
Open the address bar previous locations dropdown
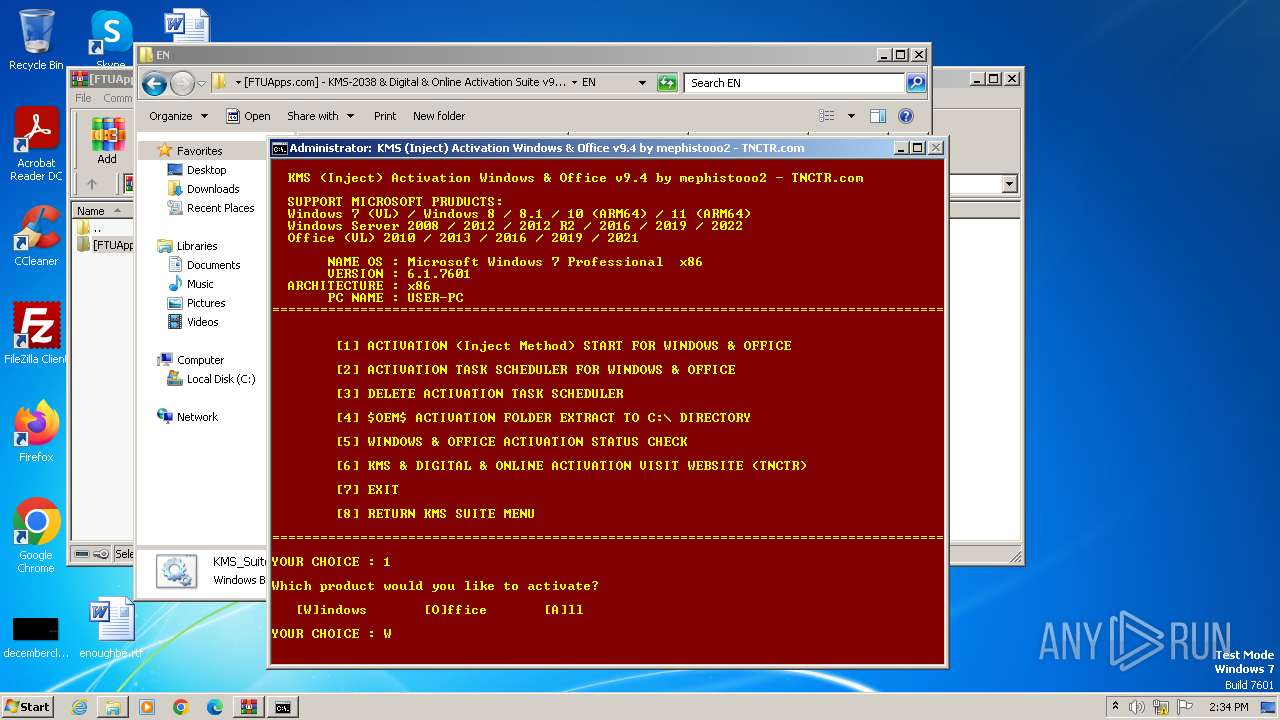pos(642,83)
